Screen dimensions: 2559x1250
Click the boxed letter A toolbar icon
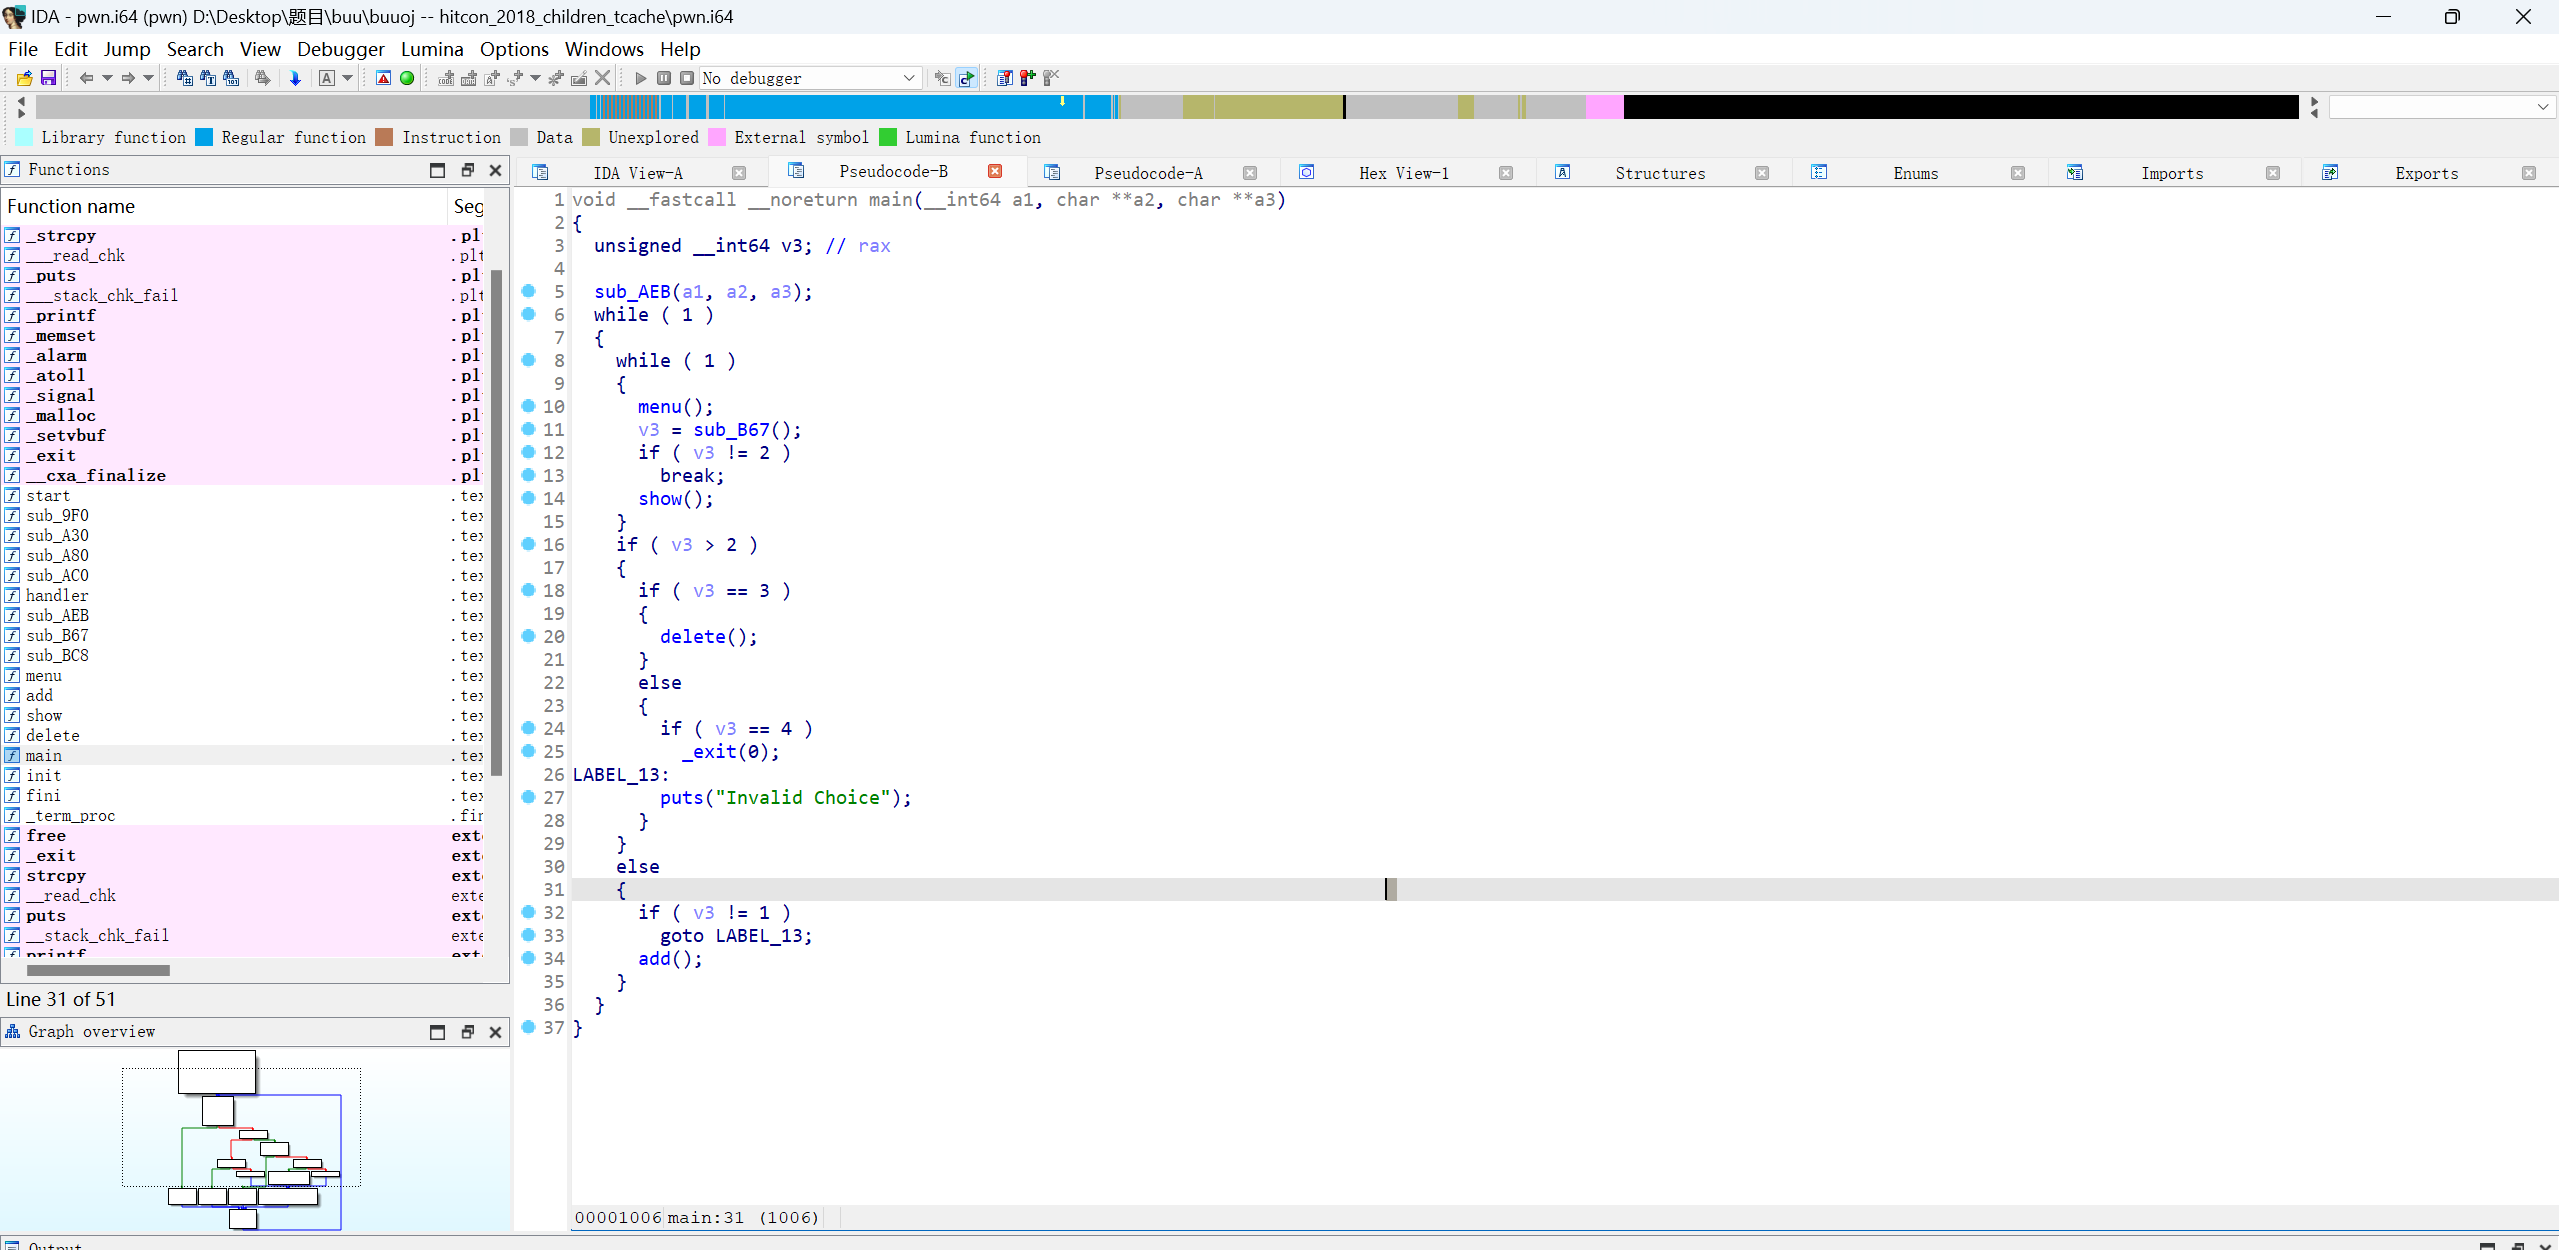326,78
